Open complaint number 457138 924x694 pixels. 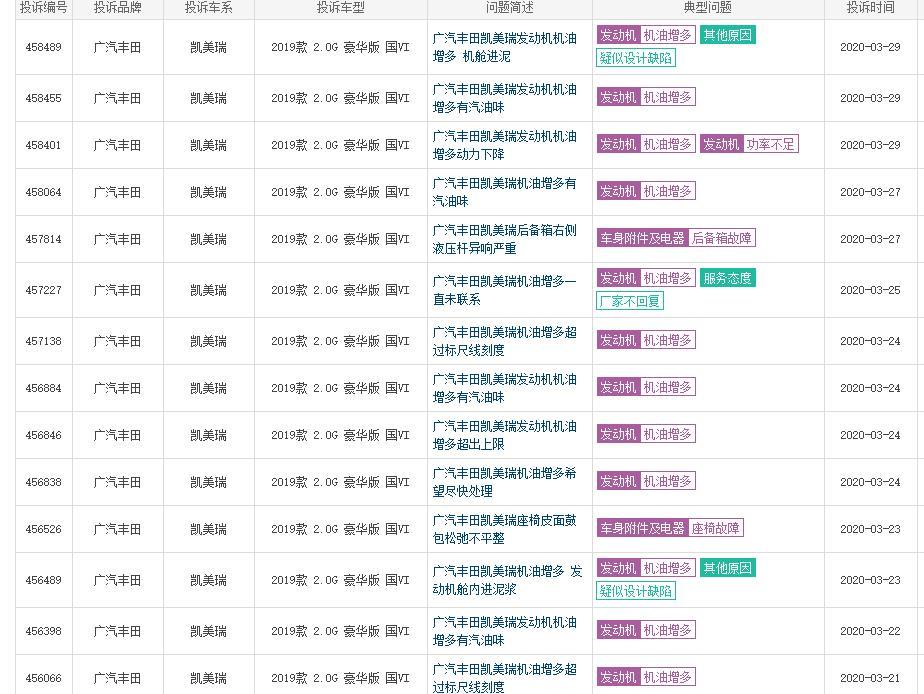pos(44,342)
